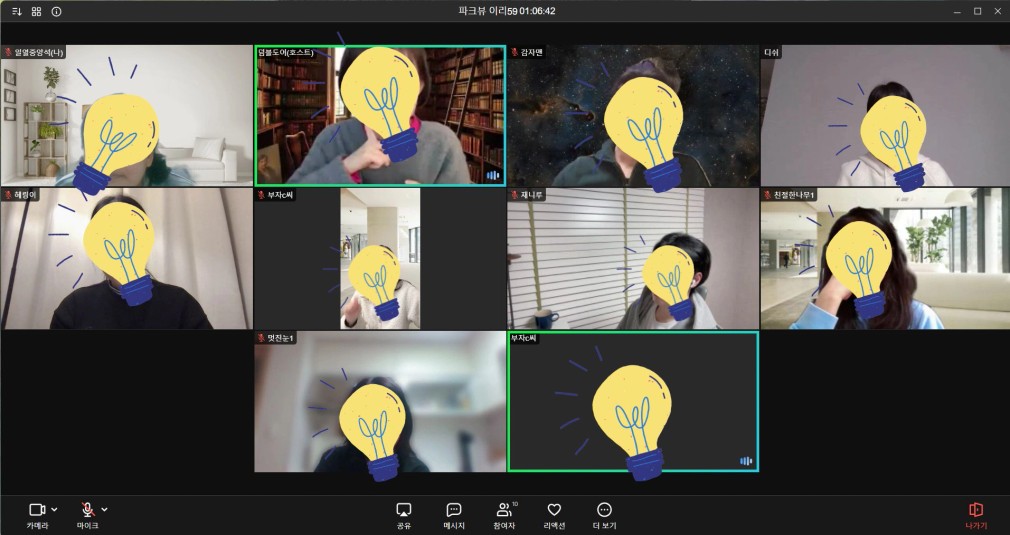Select the 친절한나무1 video tile
Viewport: 1010px width, 535px height.
[885, 259]
